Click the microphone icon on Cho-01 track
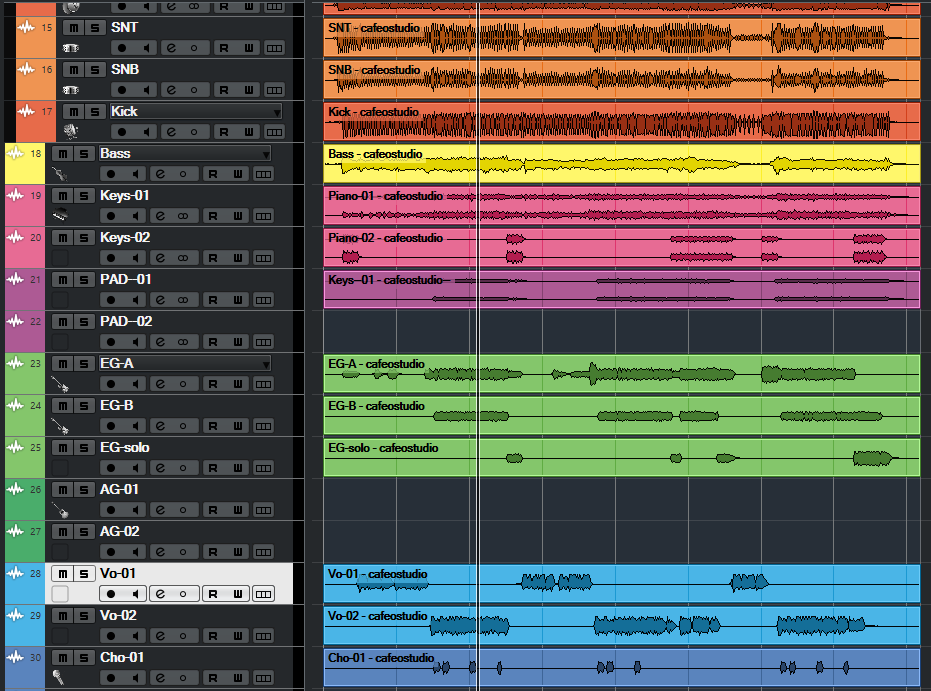This screenshot has height=691, width=931. 60,677
